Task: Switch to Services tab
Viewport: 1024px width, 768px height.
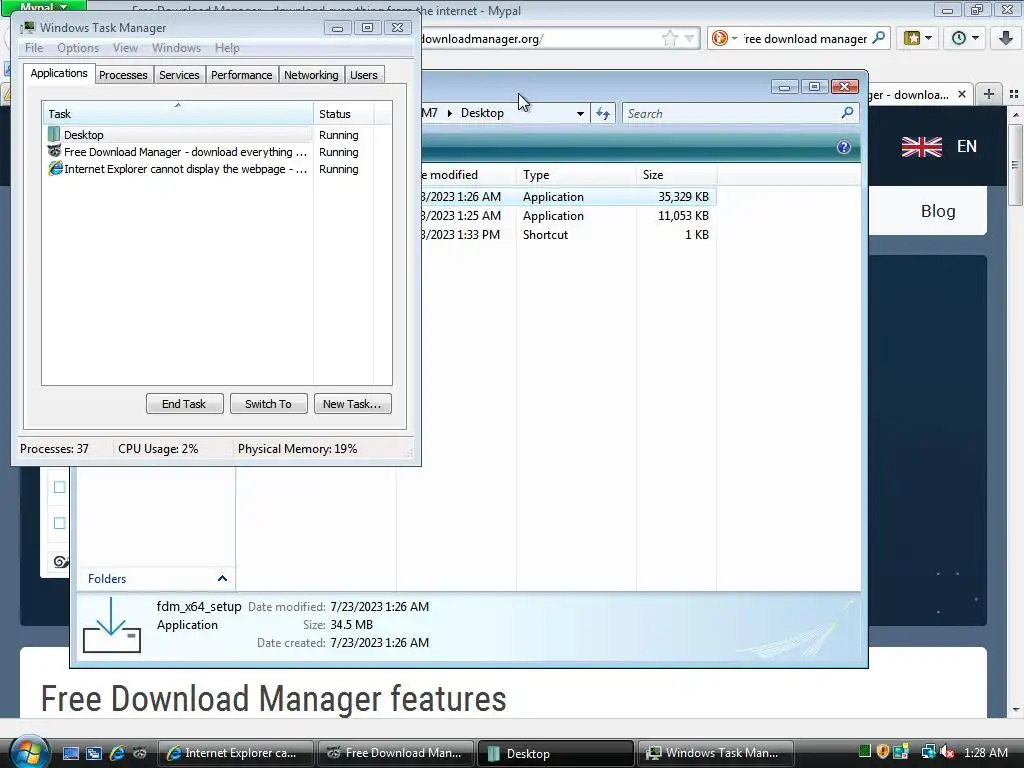Action: click(x=179, y=74)
